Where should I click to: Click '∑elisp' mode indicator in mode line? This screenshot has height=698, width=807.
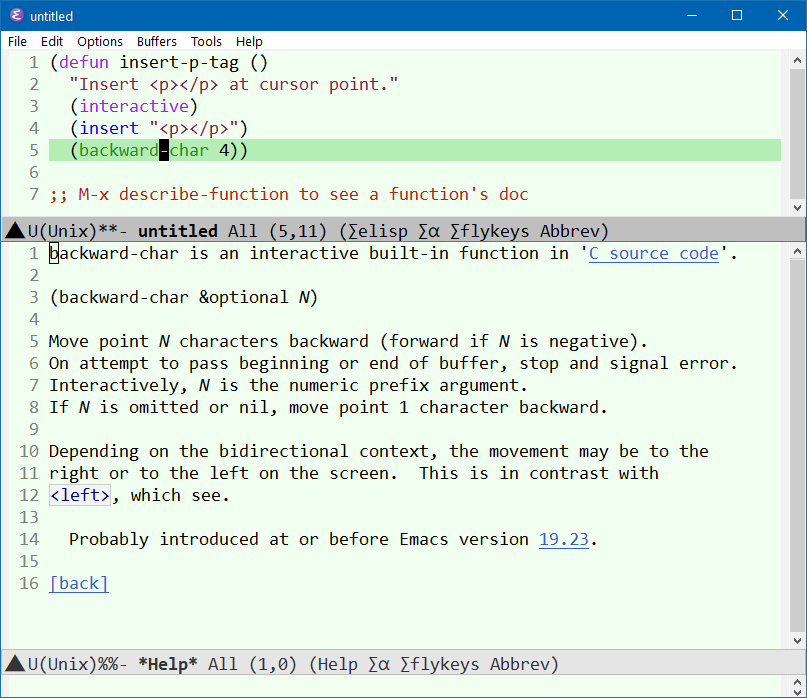[378, 231]
